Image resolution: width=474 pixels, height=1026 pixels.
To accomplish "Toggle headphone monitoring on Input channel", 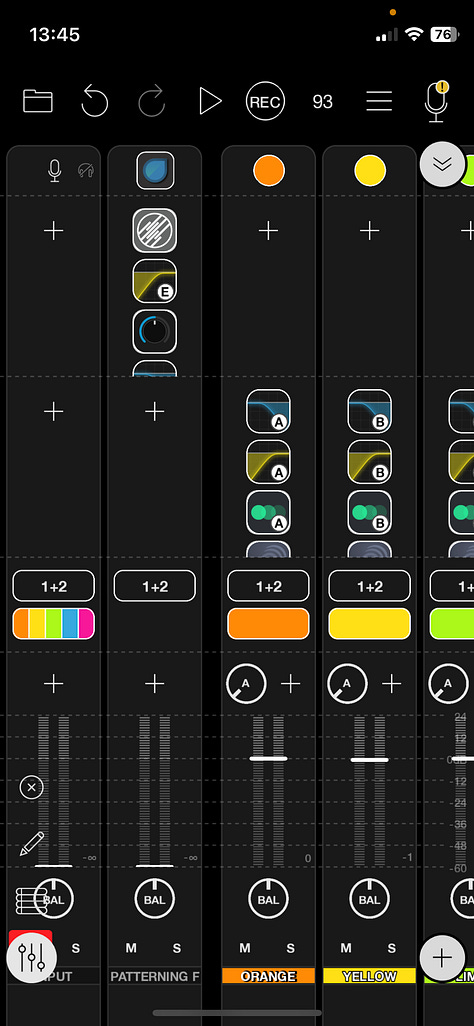I will 86,171.
